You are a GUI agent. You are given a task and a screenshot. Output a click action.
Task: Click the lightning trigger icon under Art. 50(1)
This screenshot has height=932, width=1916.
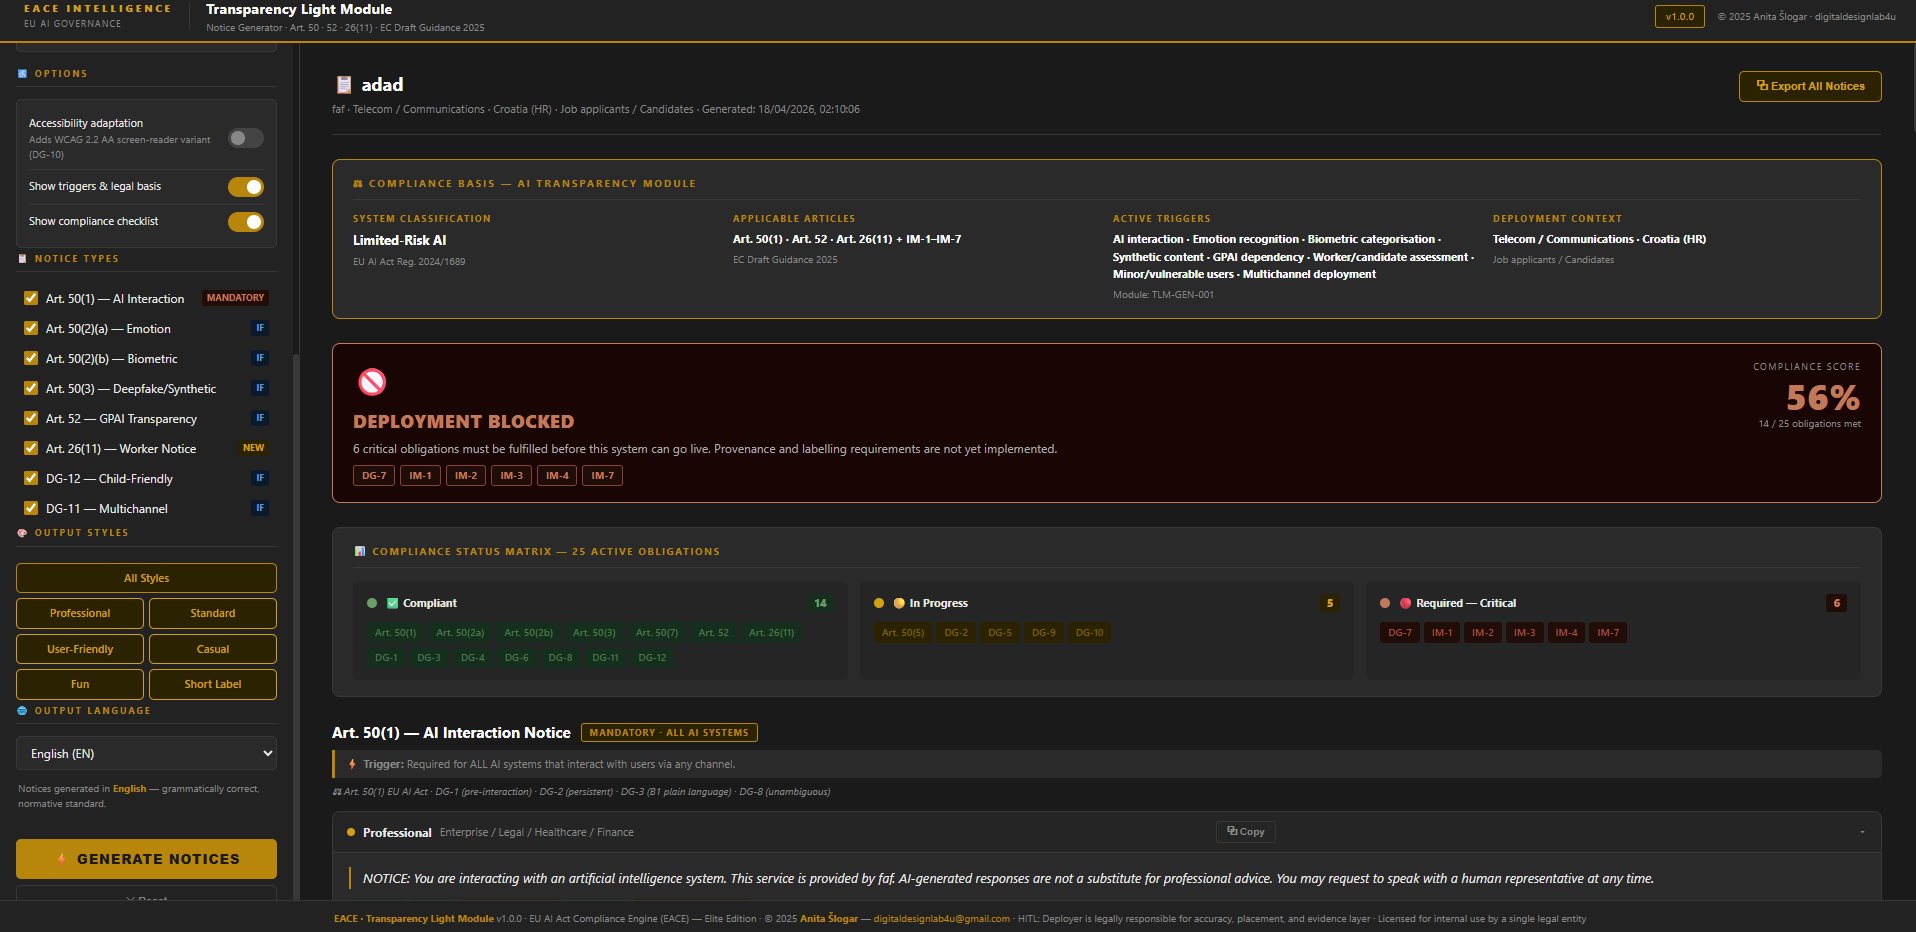point(351,763)
